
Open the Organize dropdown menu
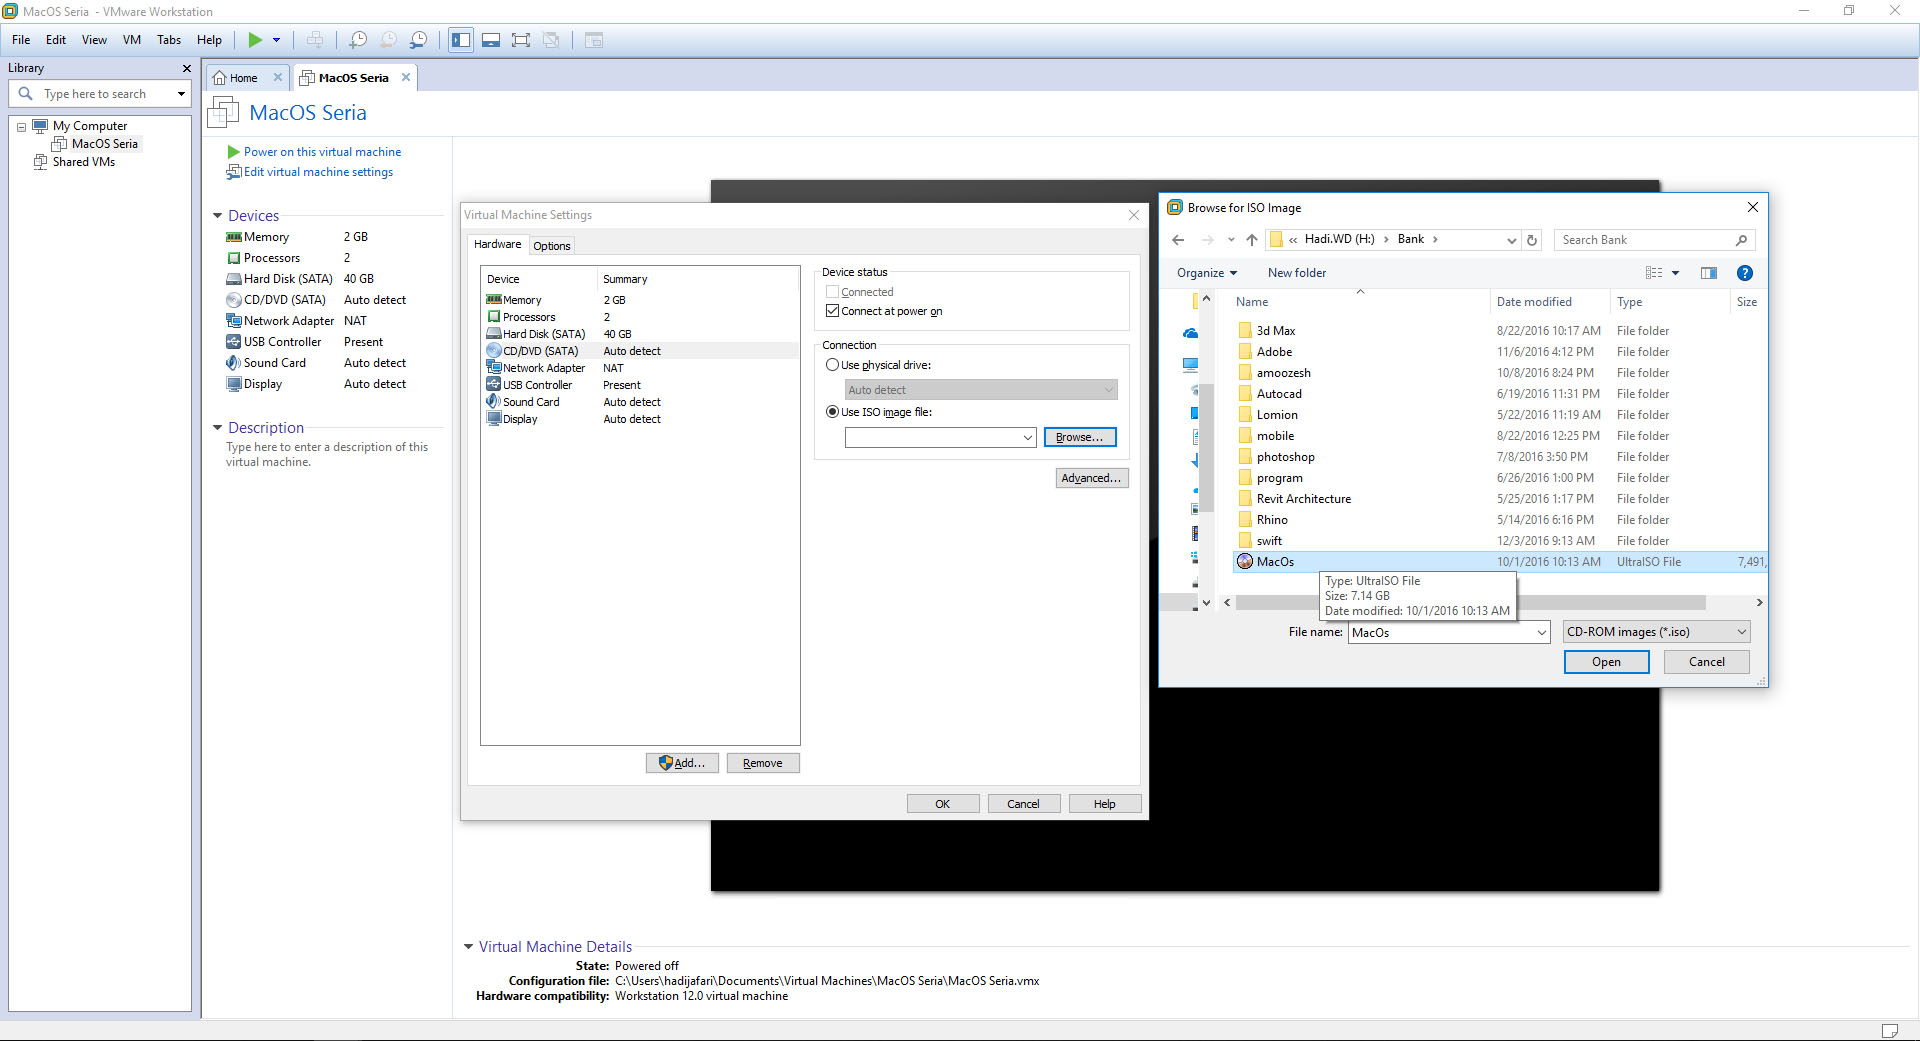(x=1207, y=273)
